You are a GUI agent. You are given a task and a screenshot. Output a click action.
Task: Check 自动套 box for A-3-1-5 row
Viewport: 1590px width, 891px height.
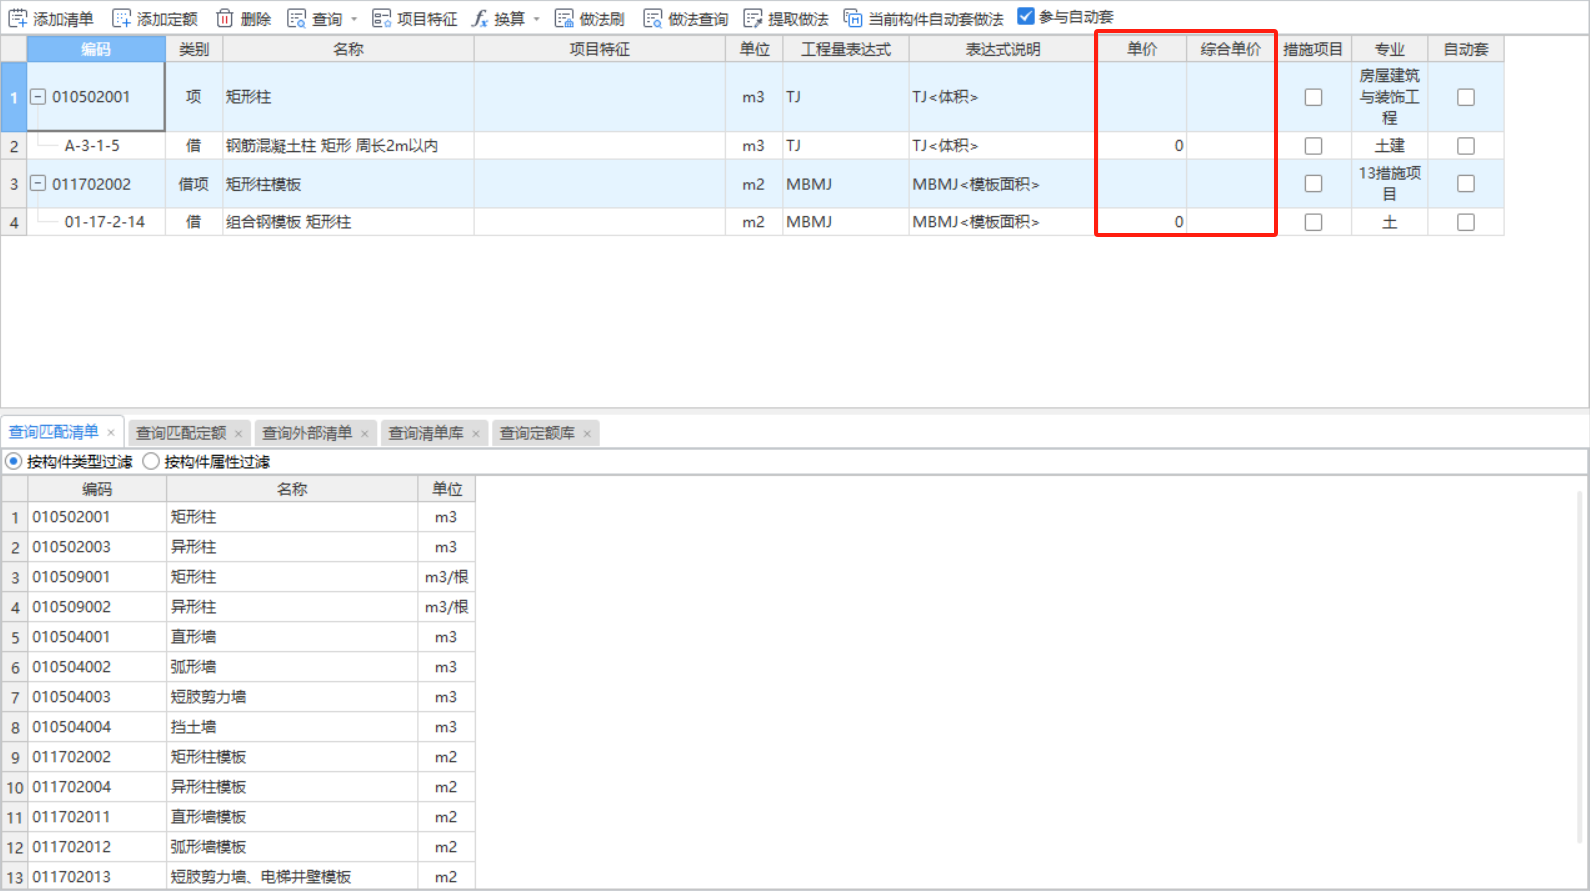point(1466,146)
